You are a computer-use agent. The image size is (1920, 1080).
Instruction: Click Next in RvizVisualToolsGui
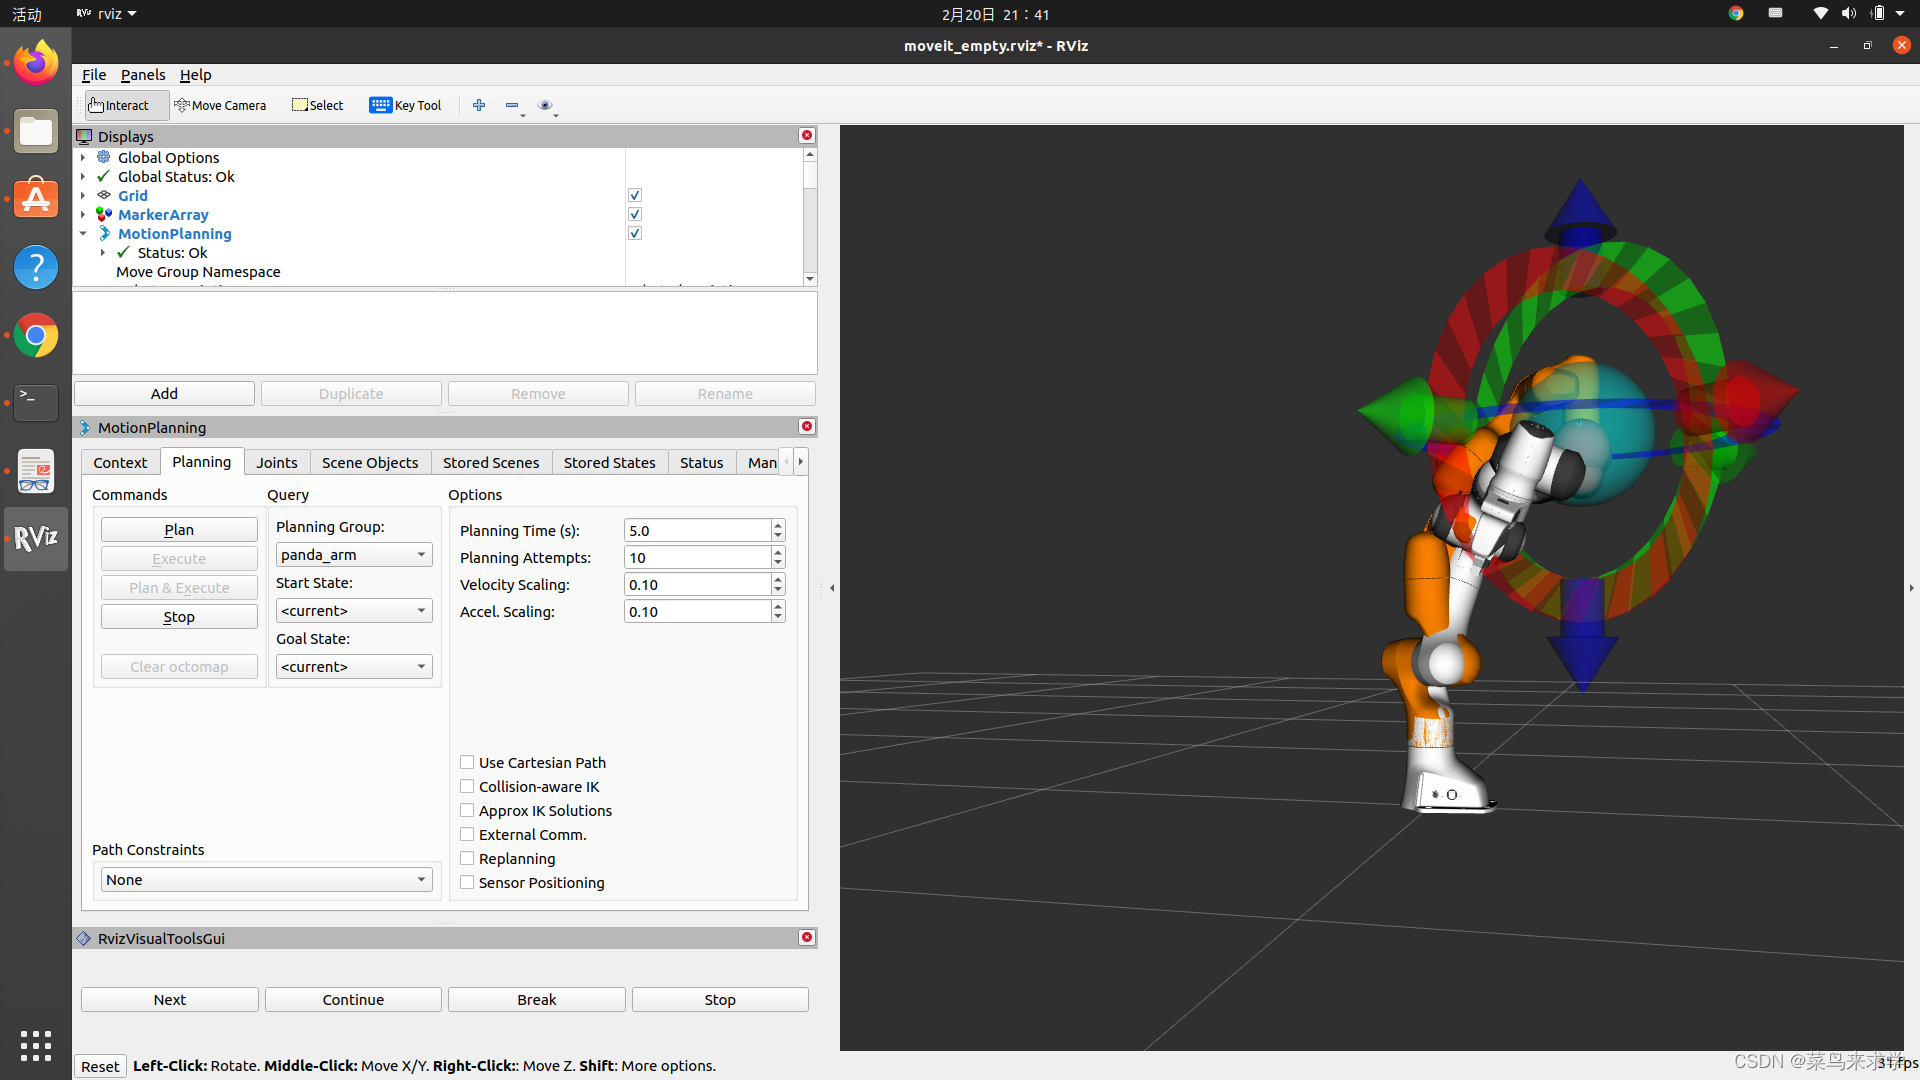coord(170,999)
